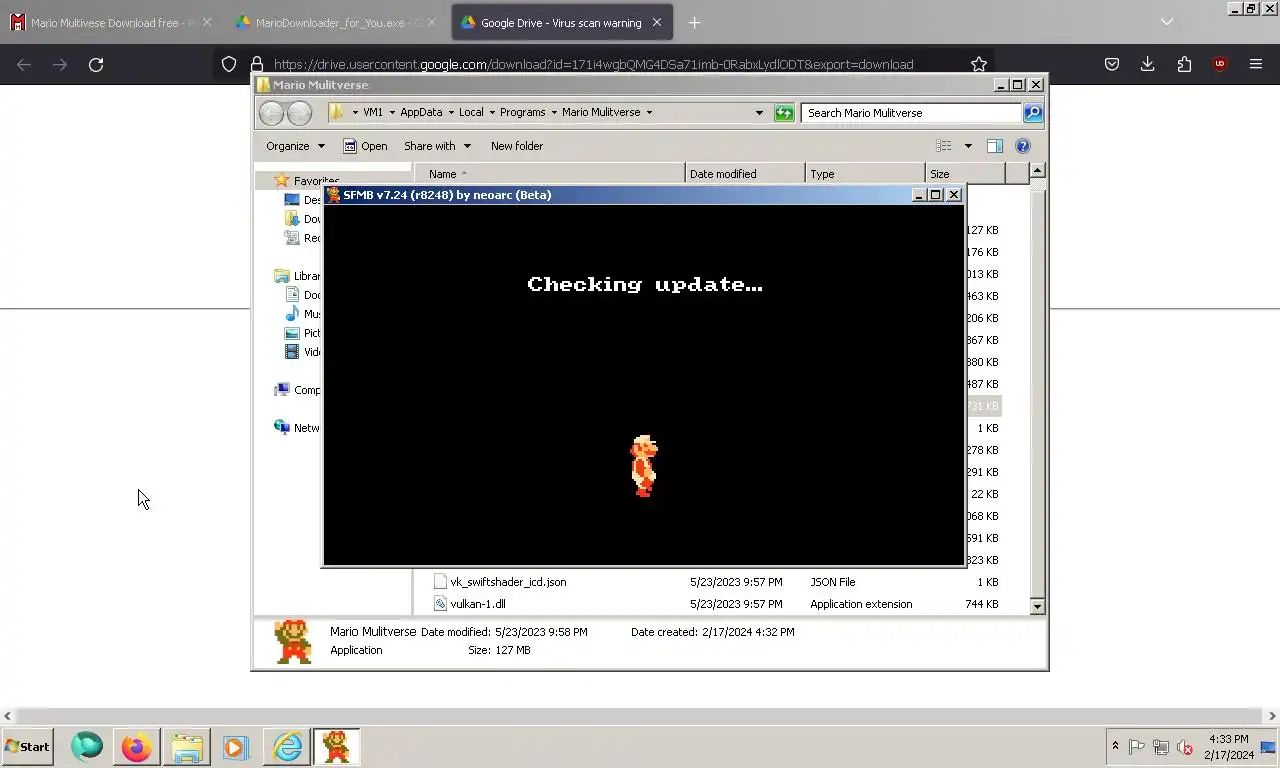Click the Explorer scrollbar up arrow
Image resolution: width=1280 pixels, height=768 pixels.
1037,171
